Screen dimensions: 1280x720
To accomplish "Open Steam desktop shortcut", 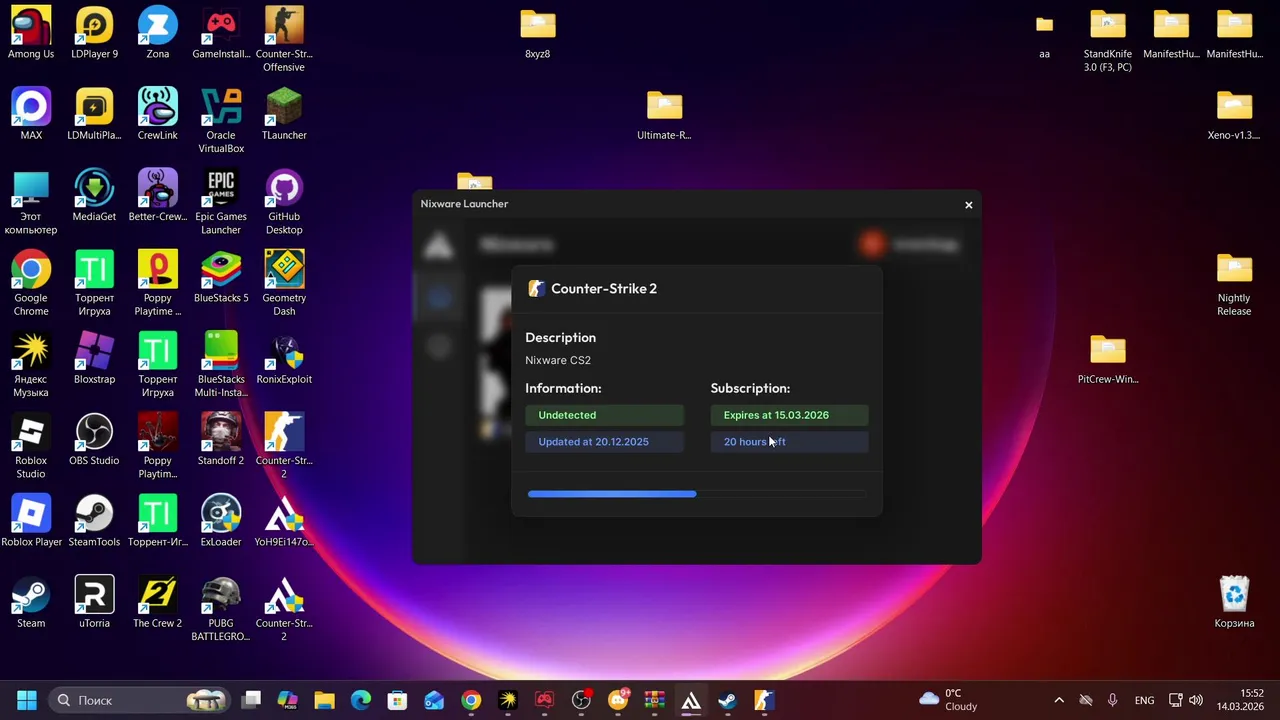I will pyautogui.click(x=31, y=602).
